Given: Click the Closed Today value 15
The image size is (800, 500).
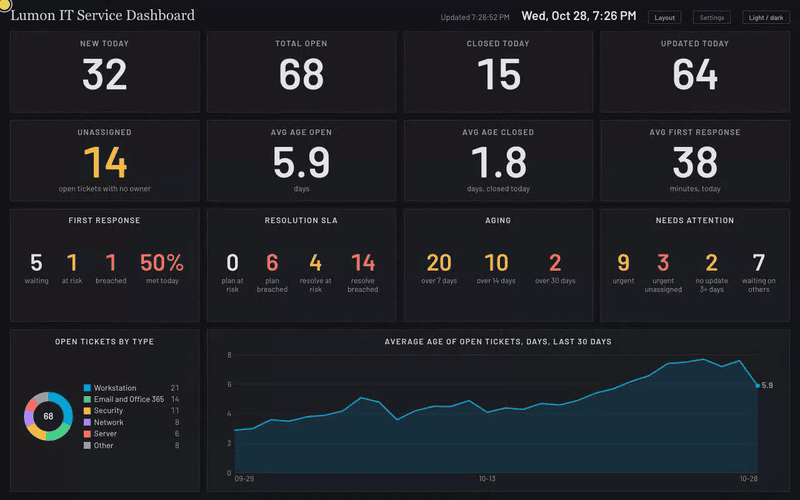Looking at the screenshot, I should [x=498, y=74].
